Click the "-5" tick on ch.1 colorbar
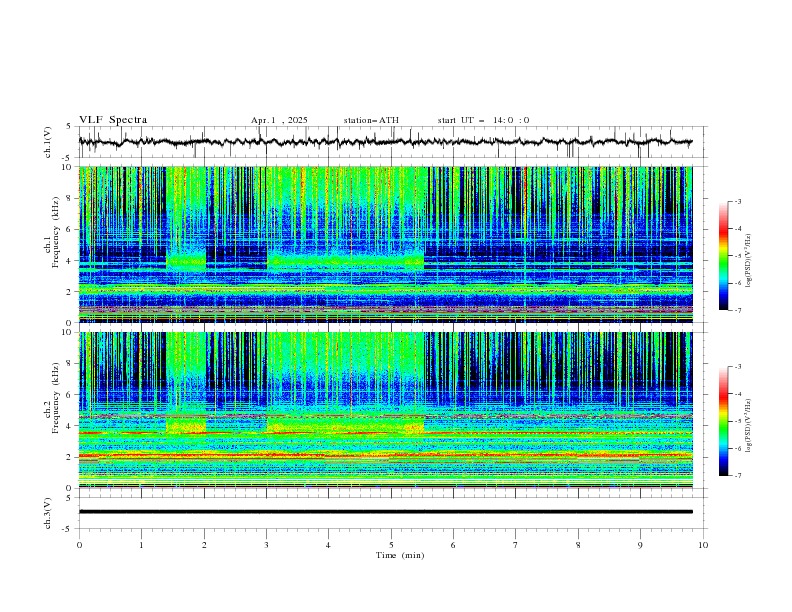The width and height of the screenshot is (792, 612). 738,256
